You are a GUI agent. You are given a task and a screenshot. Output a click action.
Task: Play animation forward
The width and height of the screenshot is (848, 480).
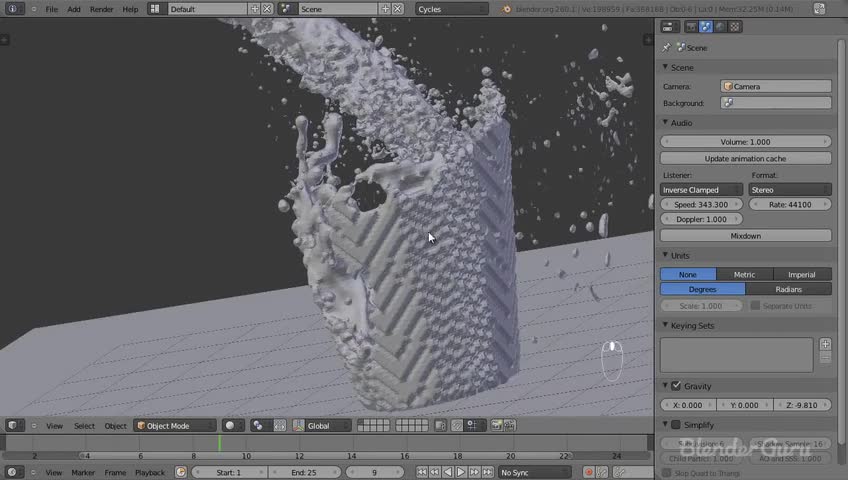tap(461, 472)
